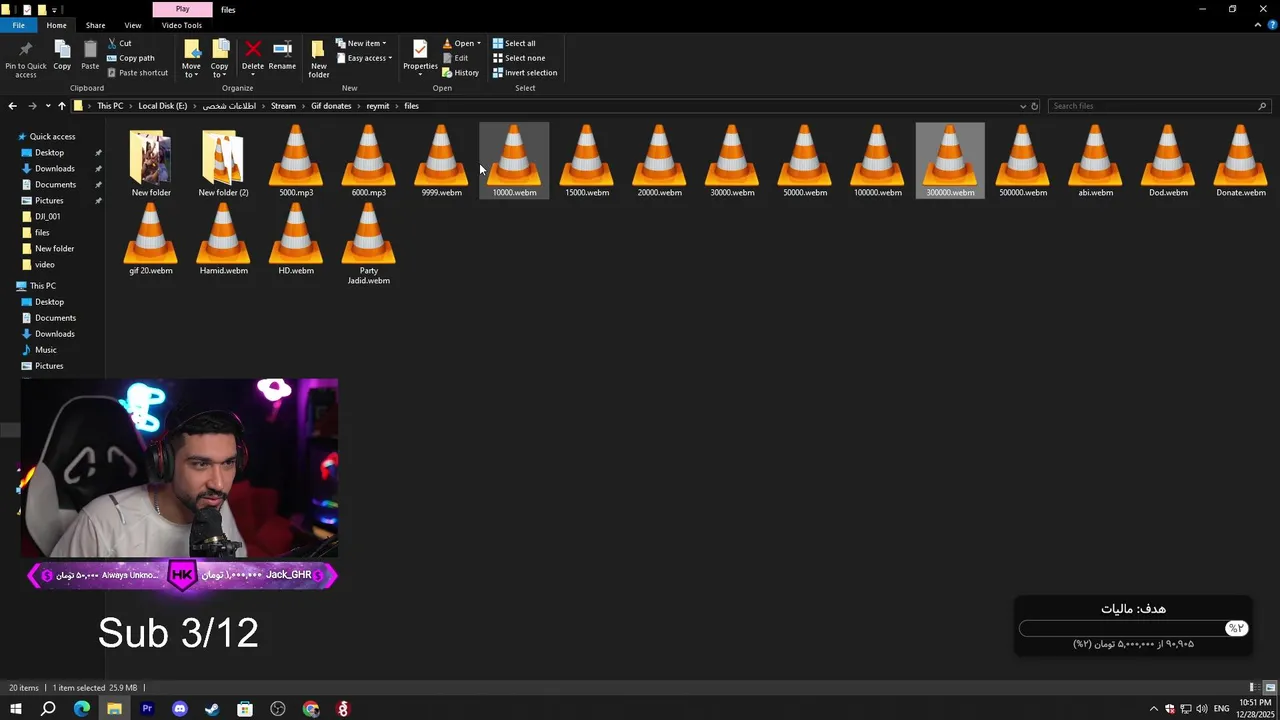
Task: Select the Party Jadid.webm file
Action: (x=368, y=243)
